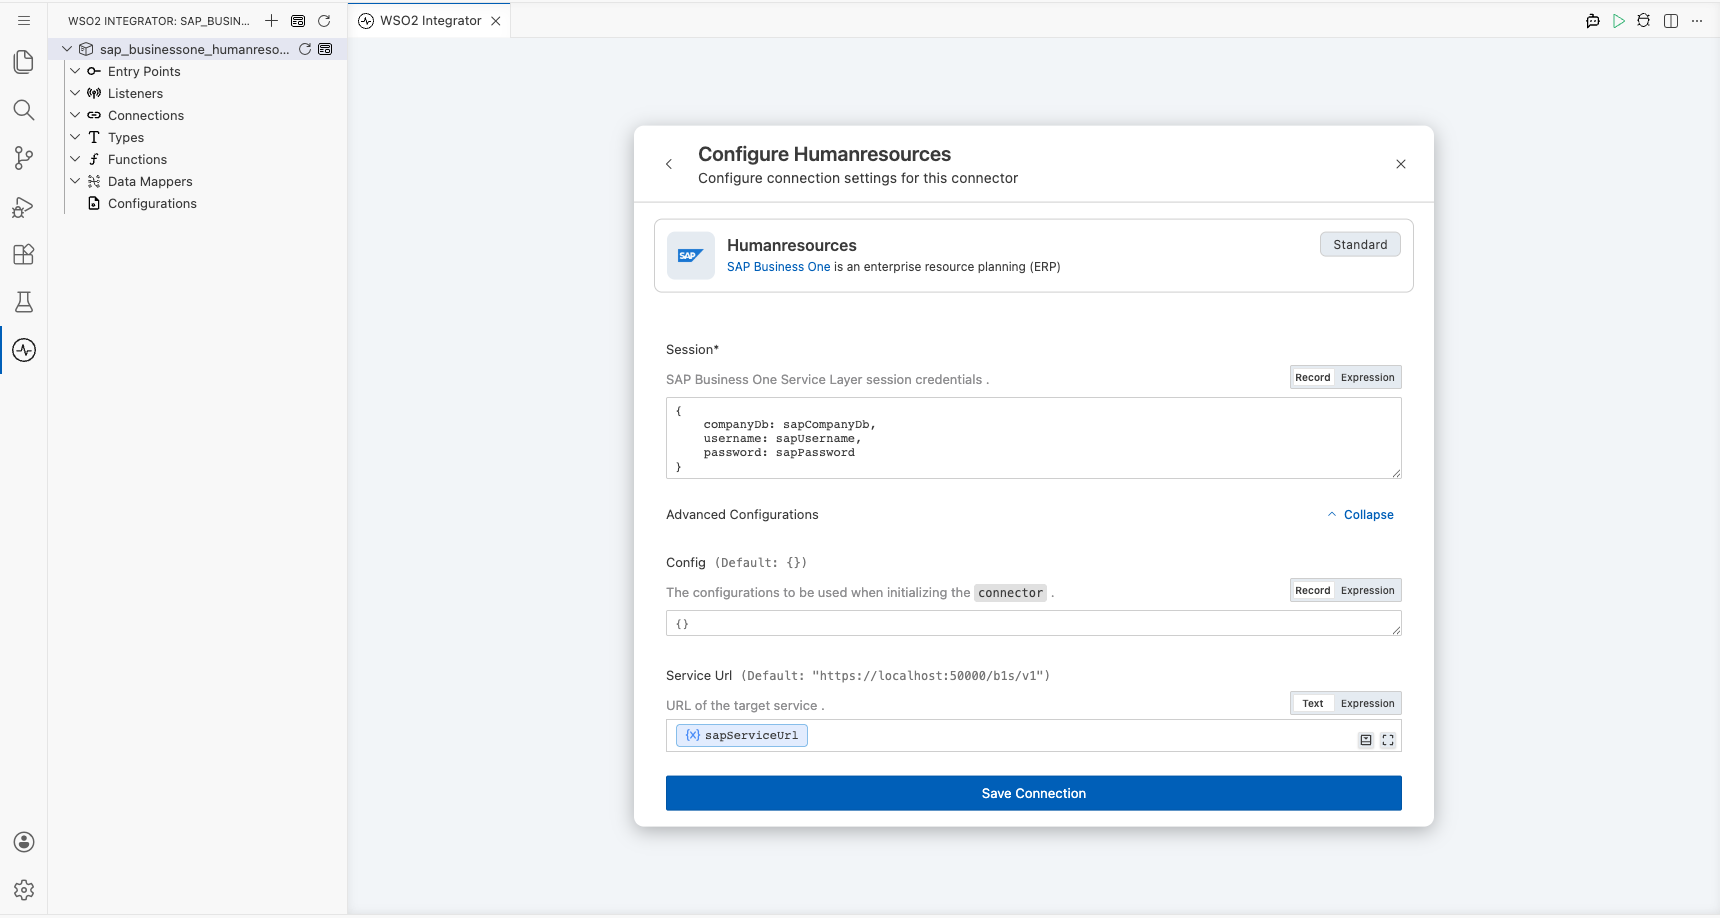Collapse the Data Mappers node

click(x=75, y=181)
